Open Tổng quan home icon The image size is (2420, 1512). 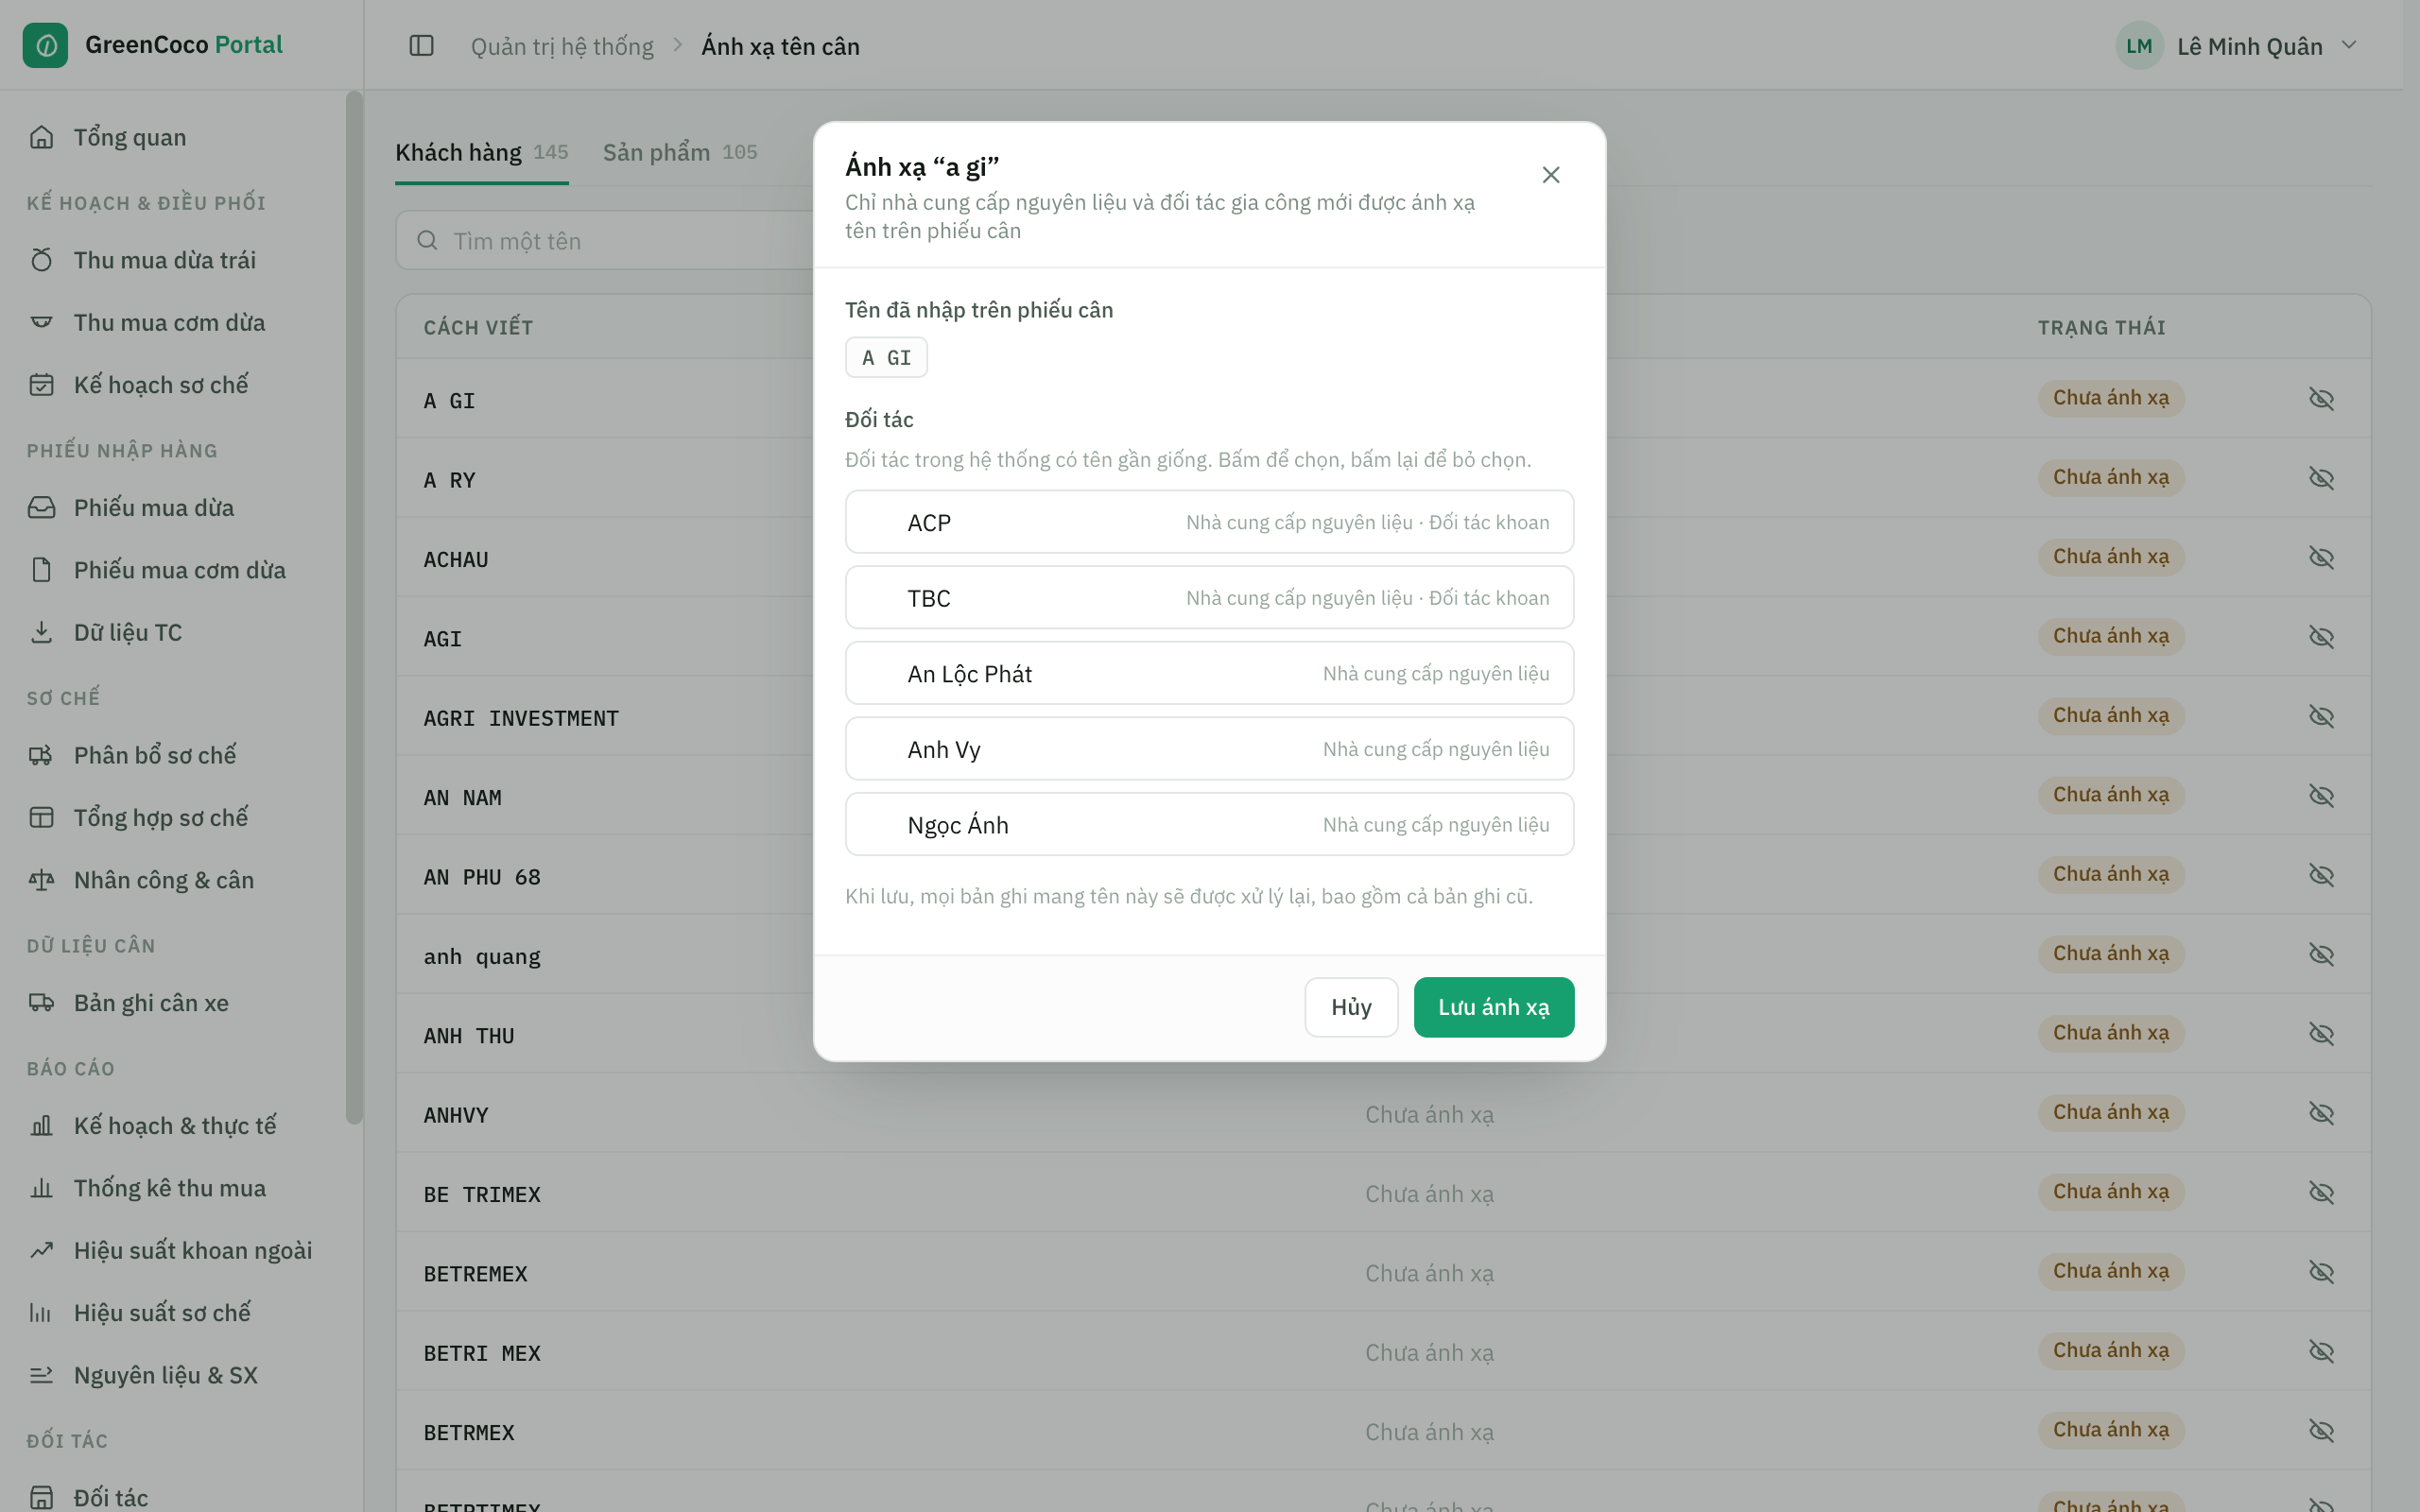(x=41, y=137)
